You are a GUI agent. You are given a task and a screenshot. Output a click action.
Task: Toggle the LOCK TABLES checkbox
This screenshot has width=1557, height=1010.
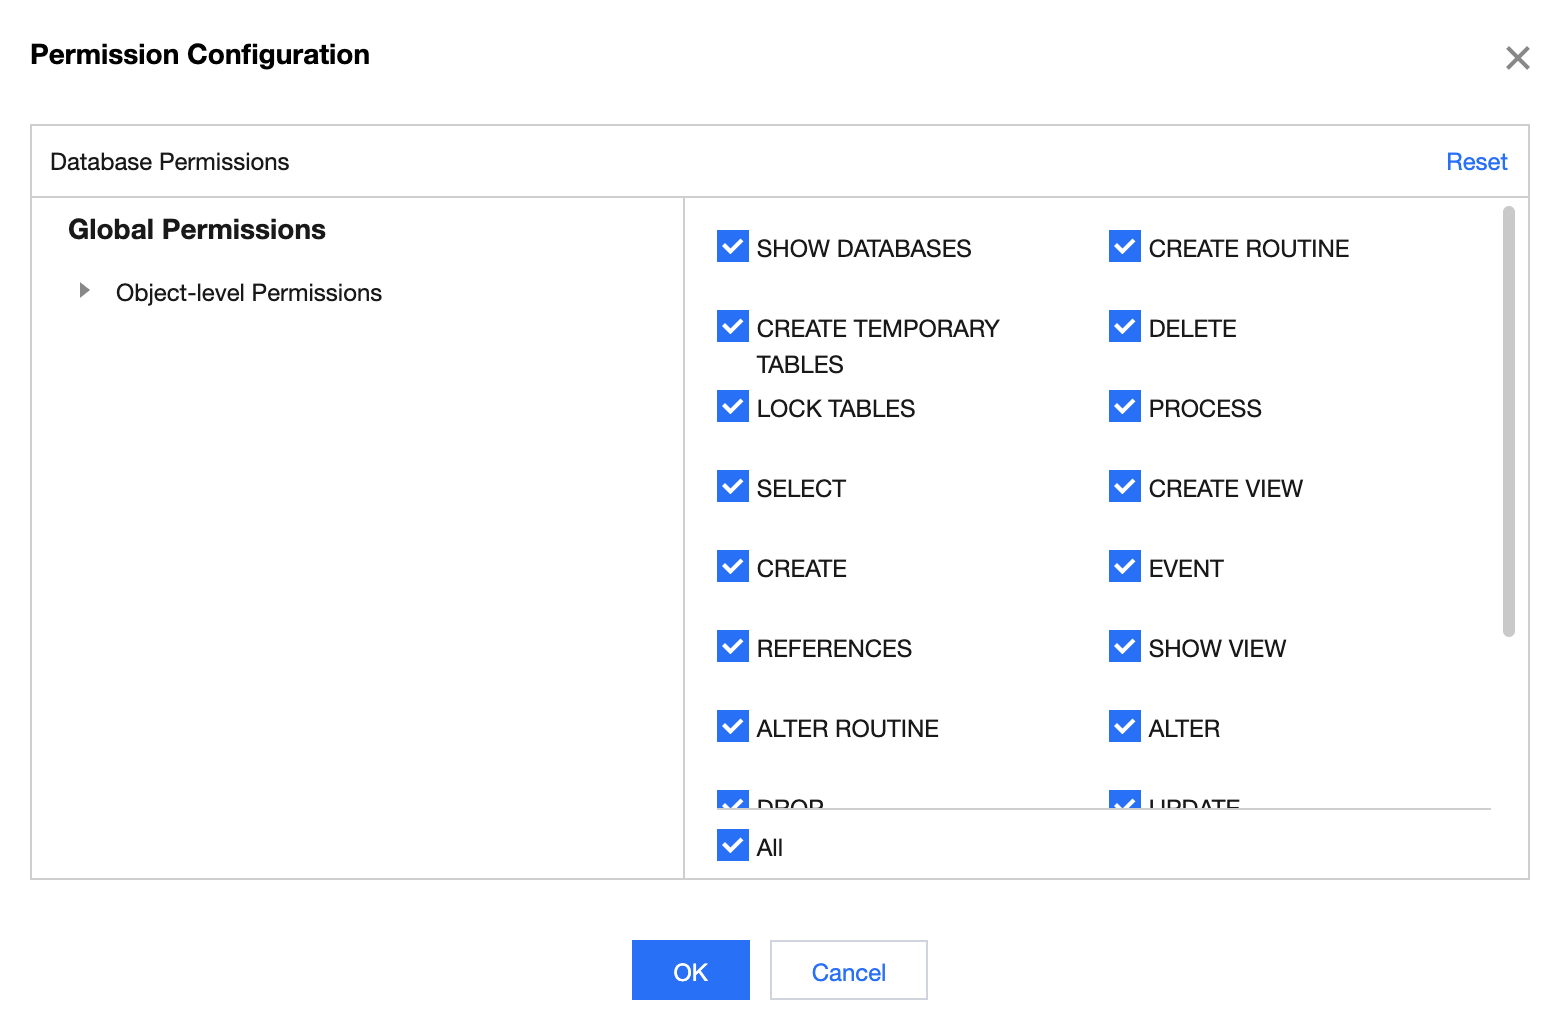tap(733, 406)
